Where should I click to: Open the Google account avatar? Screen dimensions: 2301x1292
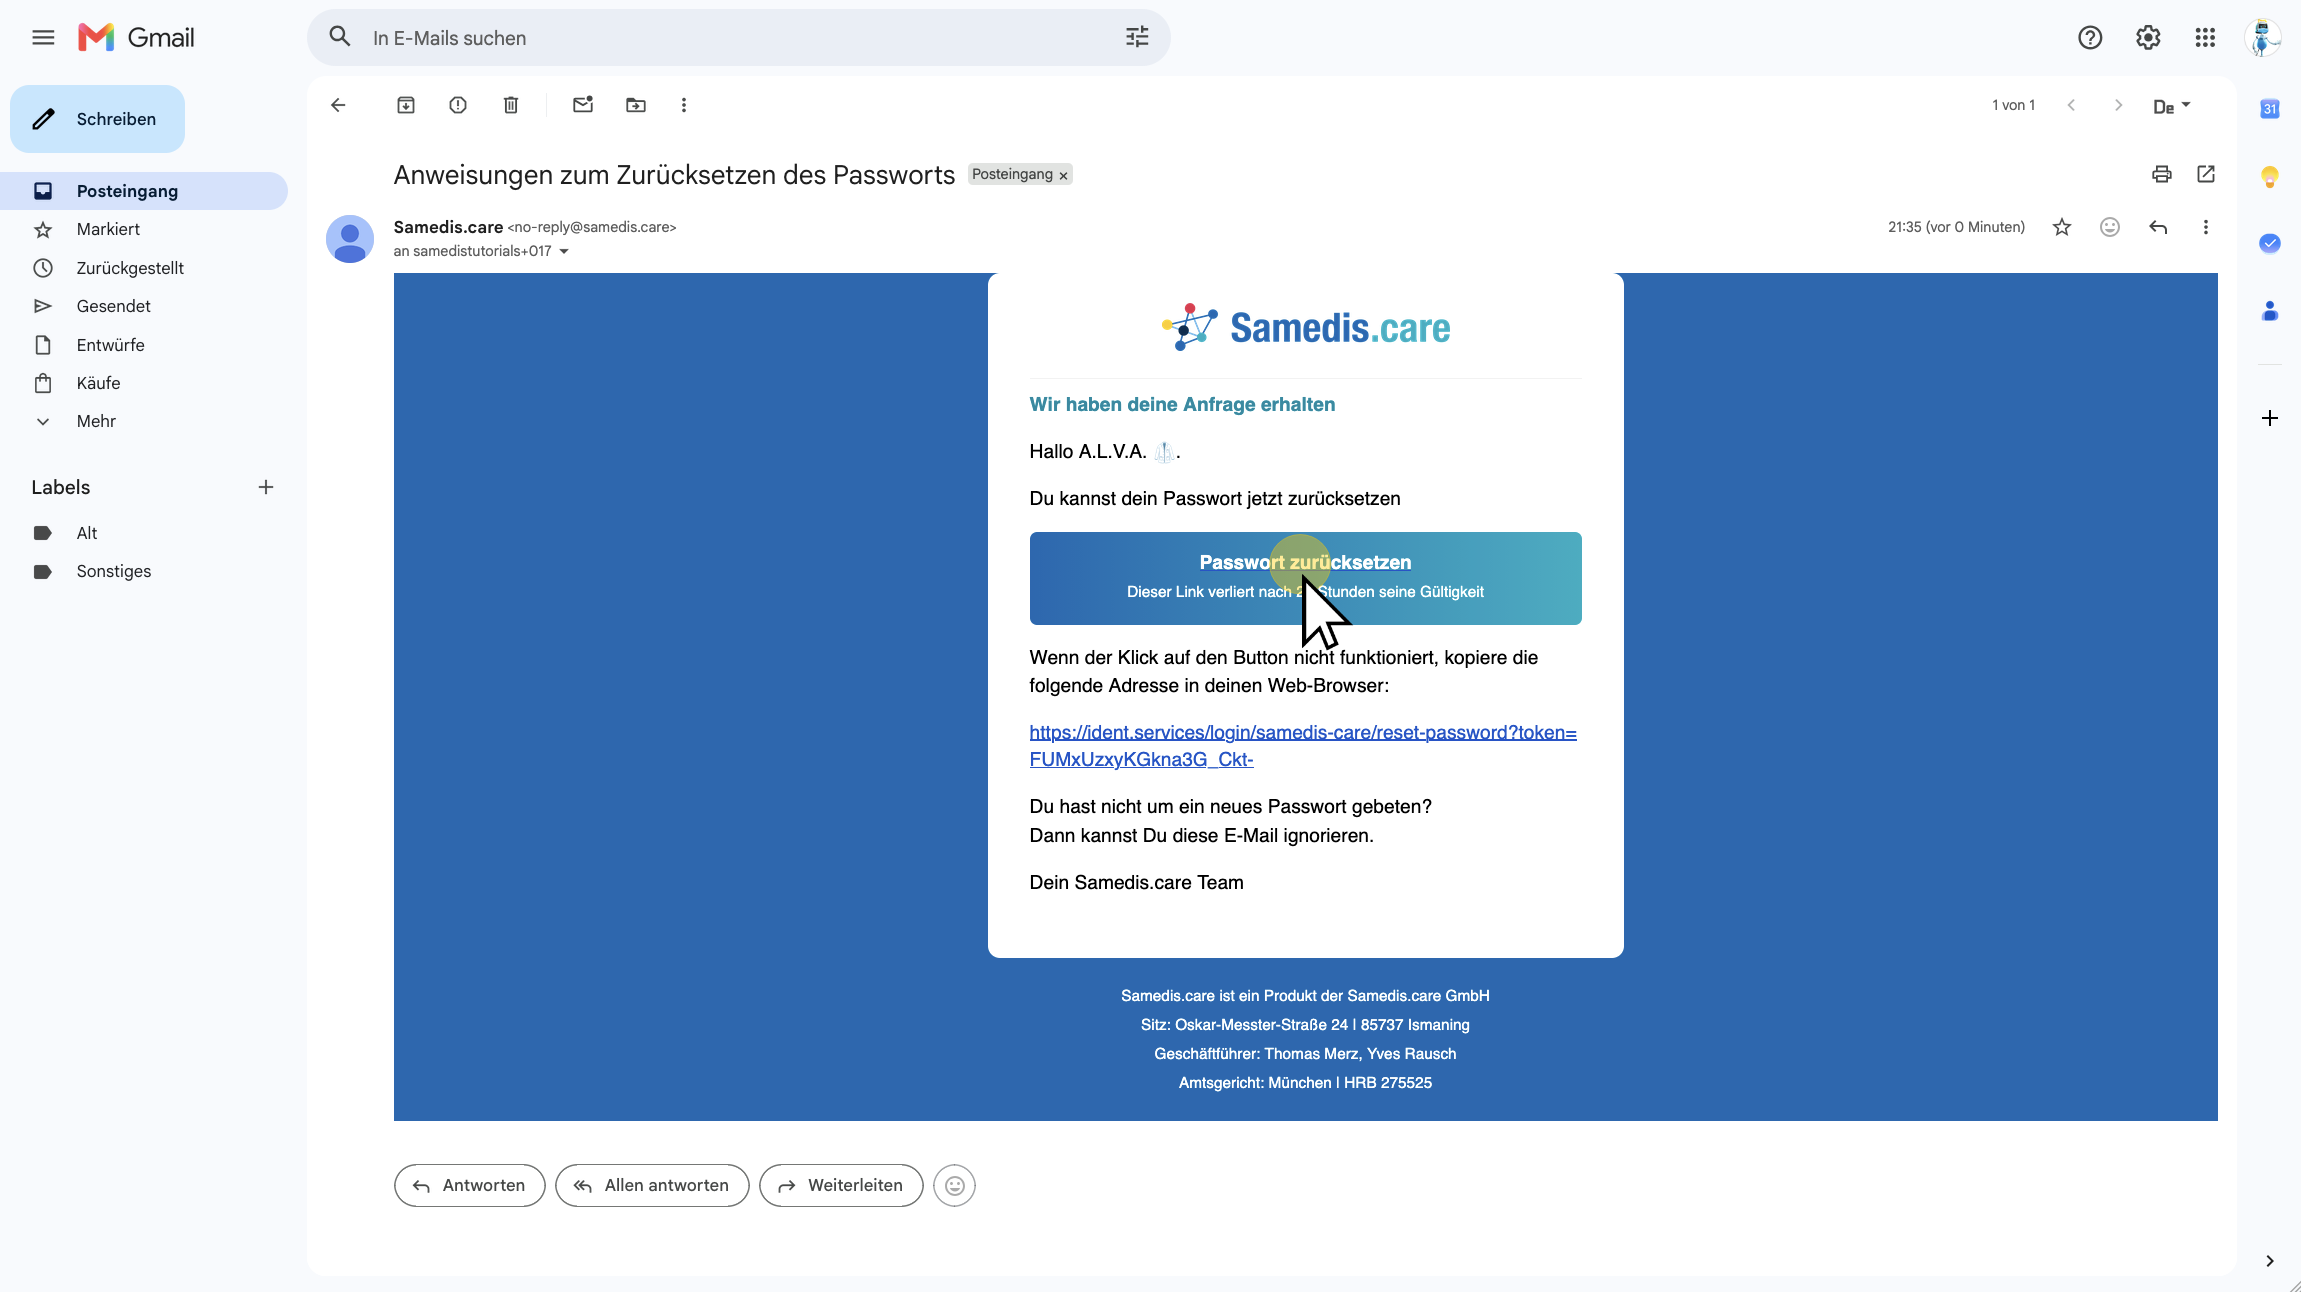(2263, 38)
